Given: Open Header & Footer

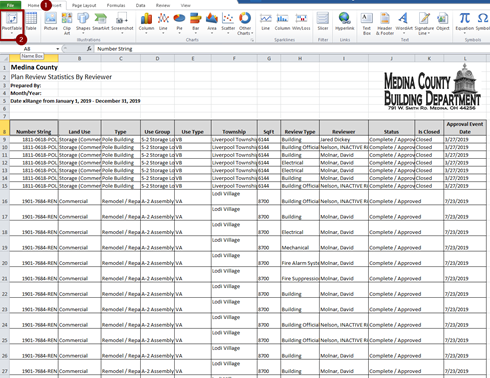Looking at the screenshot, I should (x=385, y=23).
